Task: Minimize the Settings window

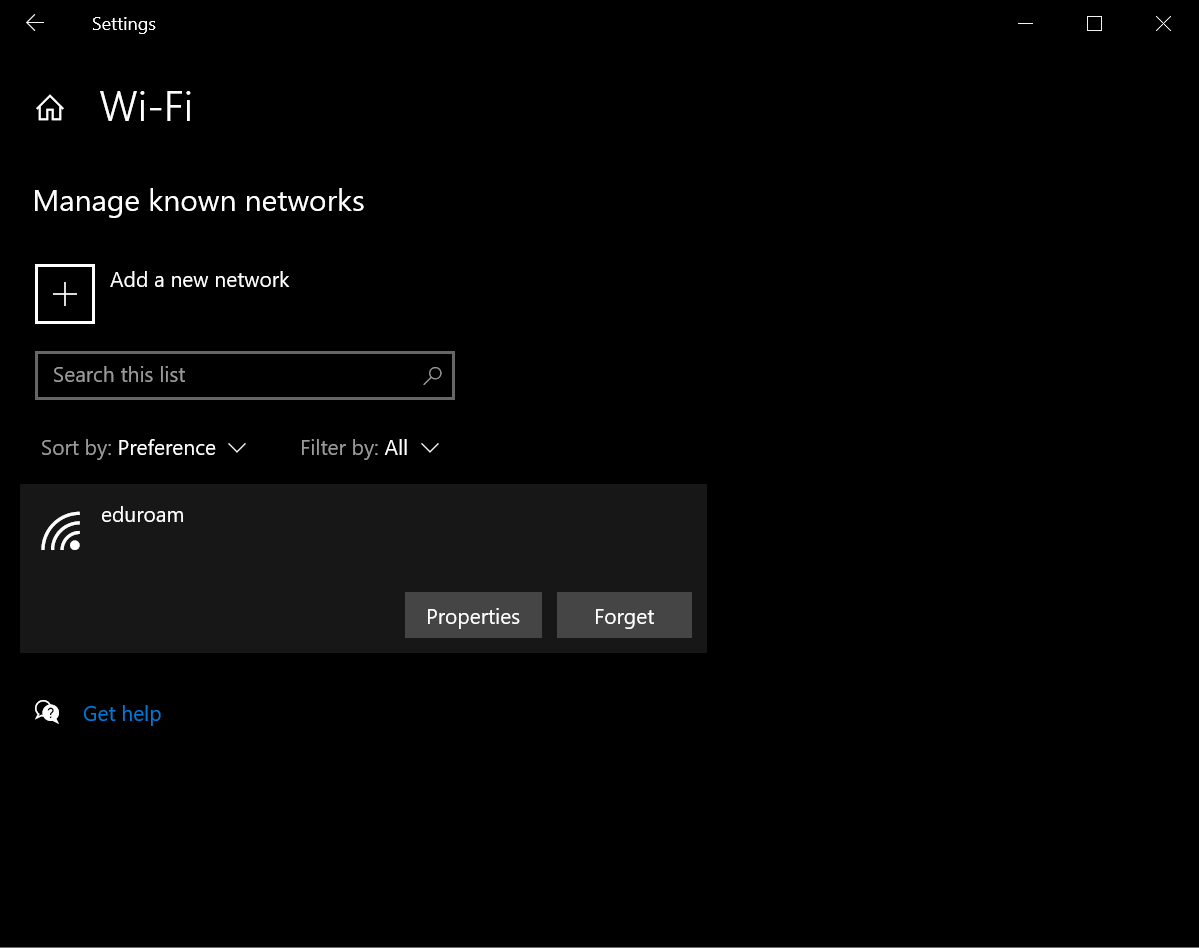Action: tap(1025, 24)
